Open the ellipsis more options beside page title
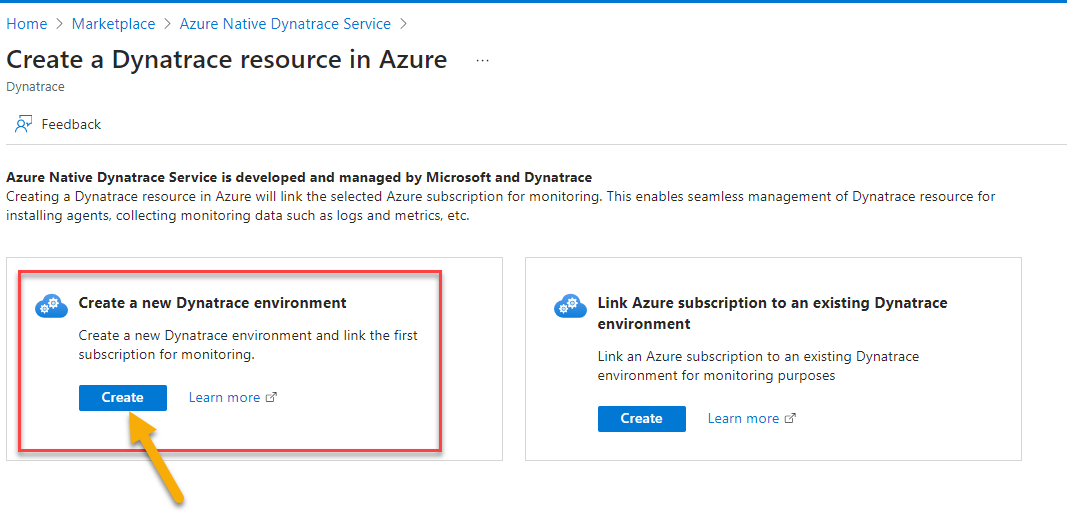 (483, 60)
